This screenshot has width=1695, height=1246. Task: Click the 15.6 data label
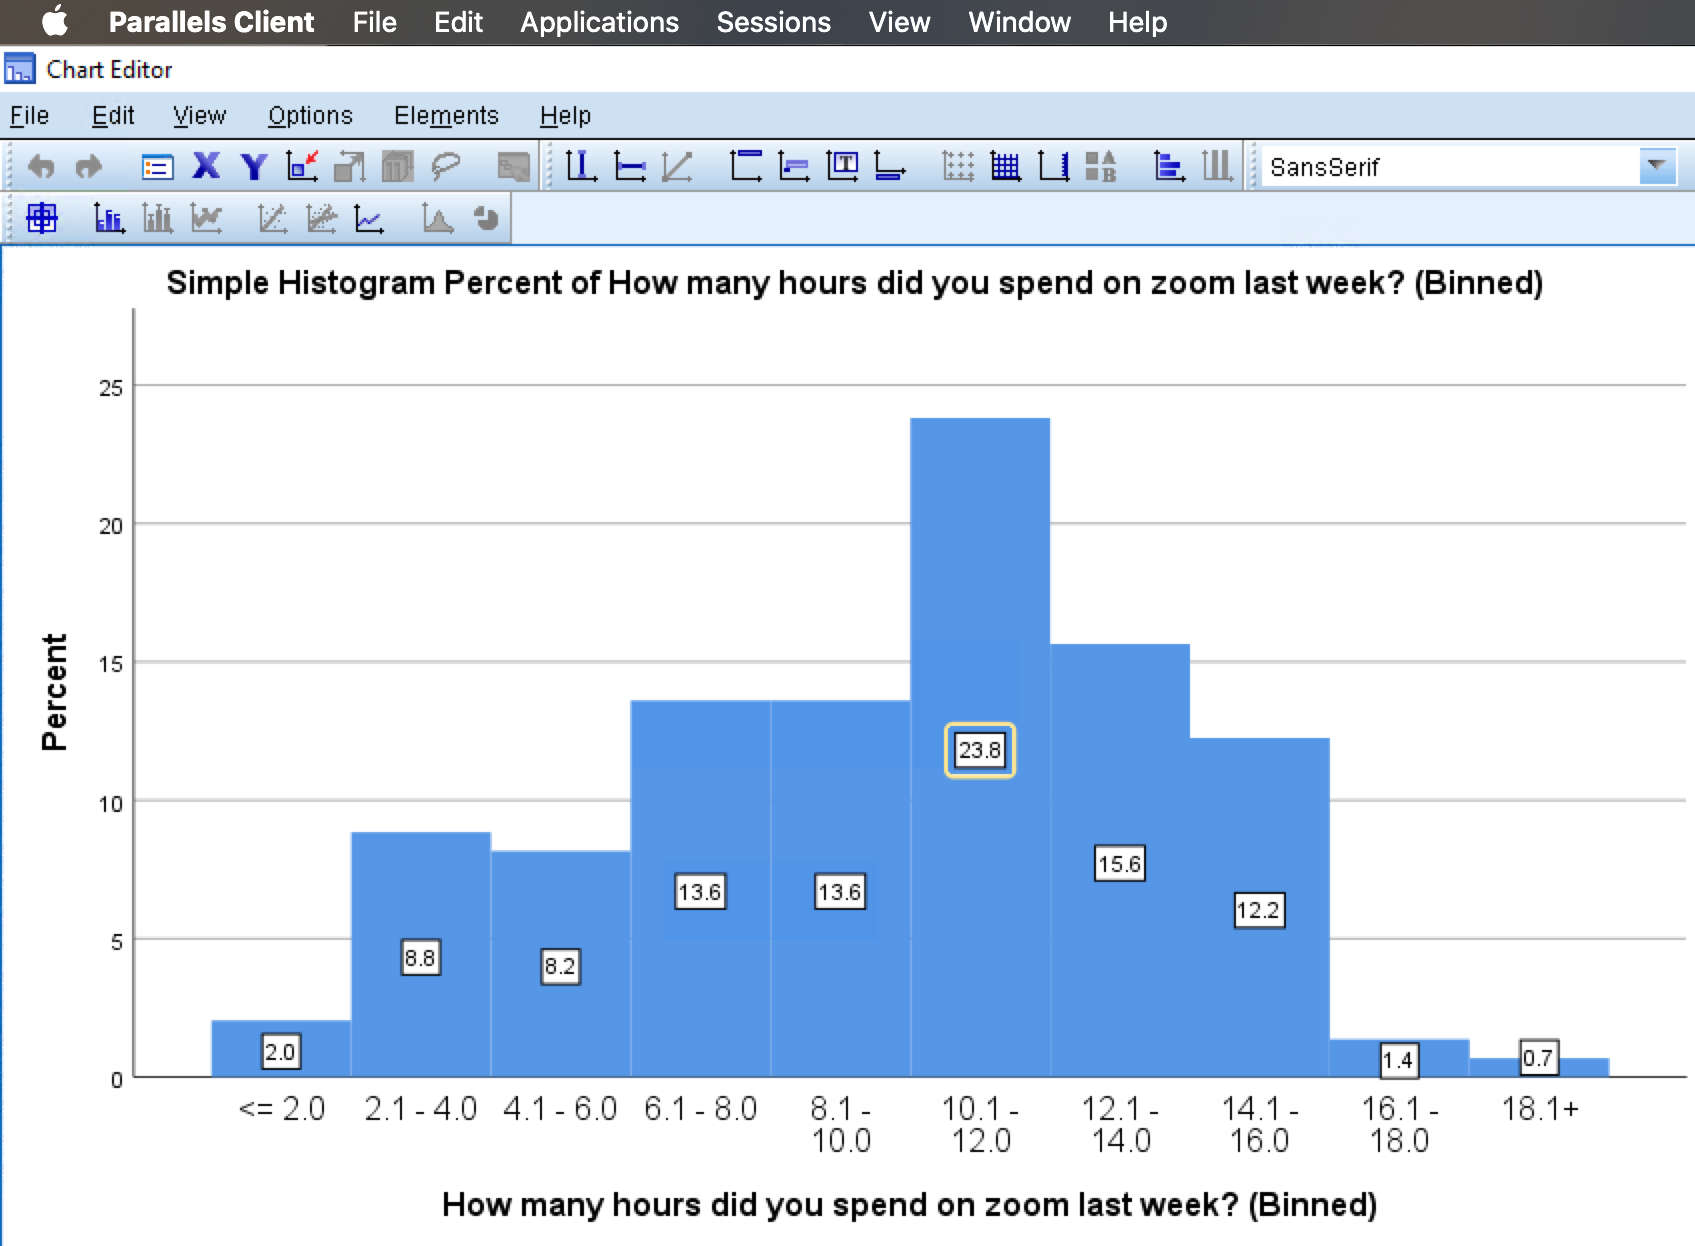coord(1120,864)
